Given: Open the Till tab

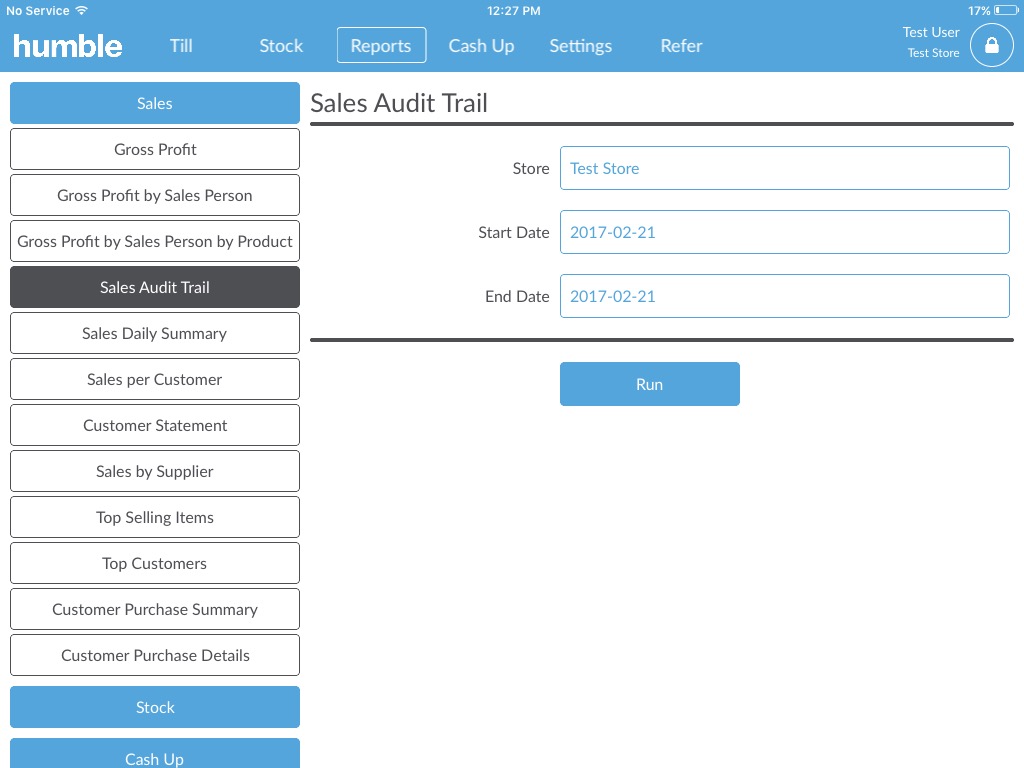Looking at the screenshot, I should (181, 46).
